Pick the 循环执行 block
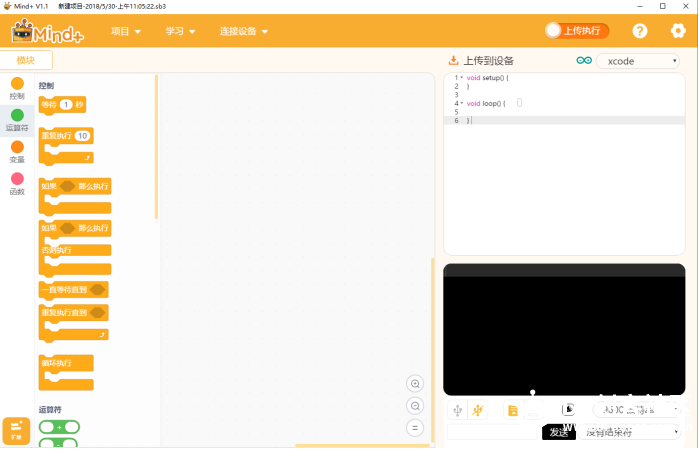This screenshot has width=698, height=449. click(66, 373)
